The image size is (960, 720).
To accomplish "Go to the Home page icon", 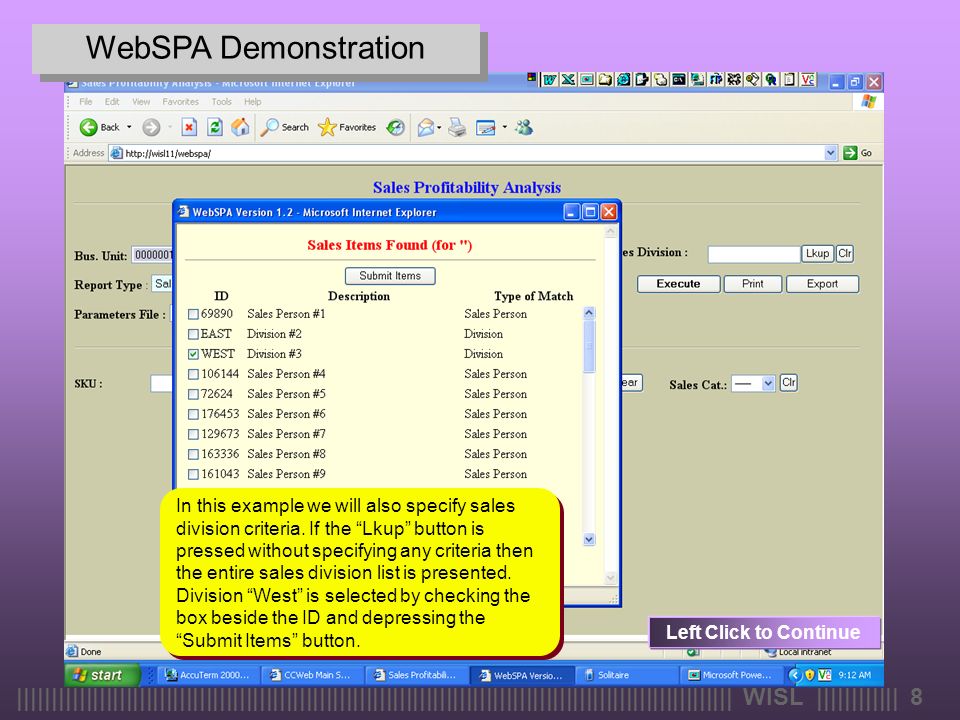I will coord(240,127).
